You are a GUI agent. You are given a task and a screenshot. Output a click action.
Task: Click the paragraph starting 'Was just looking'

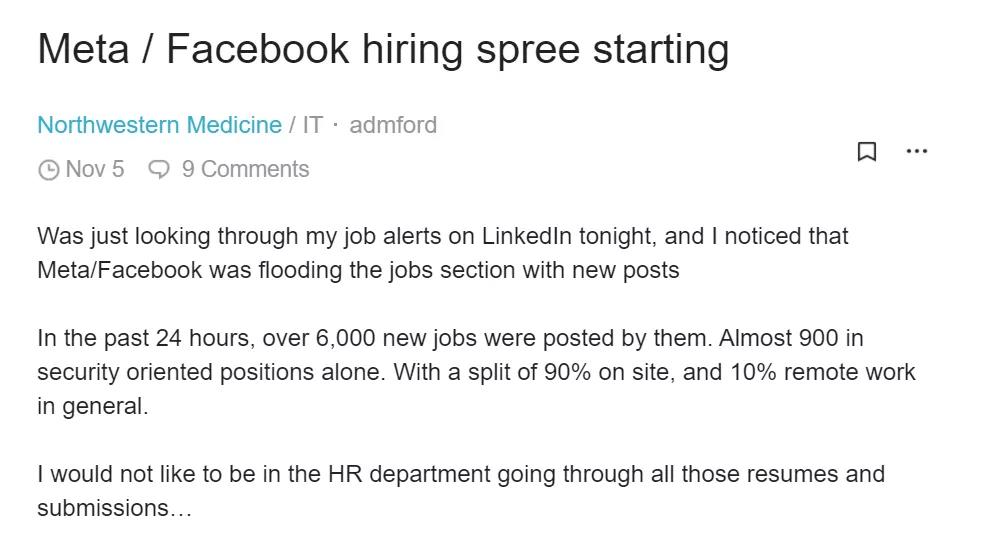tap(442, 253)
